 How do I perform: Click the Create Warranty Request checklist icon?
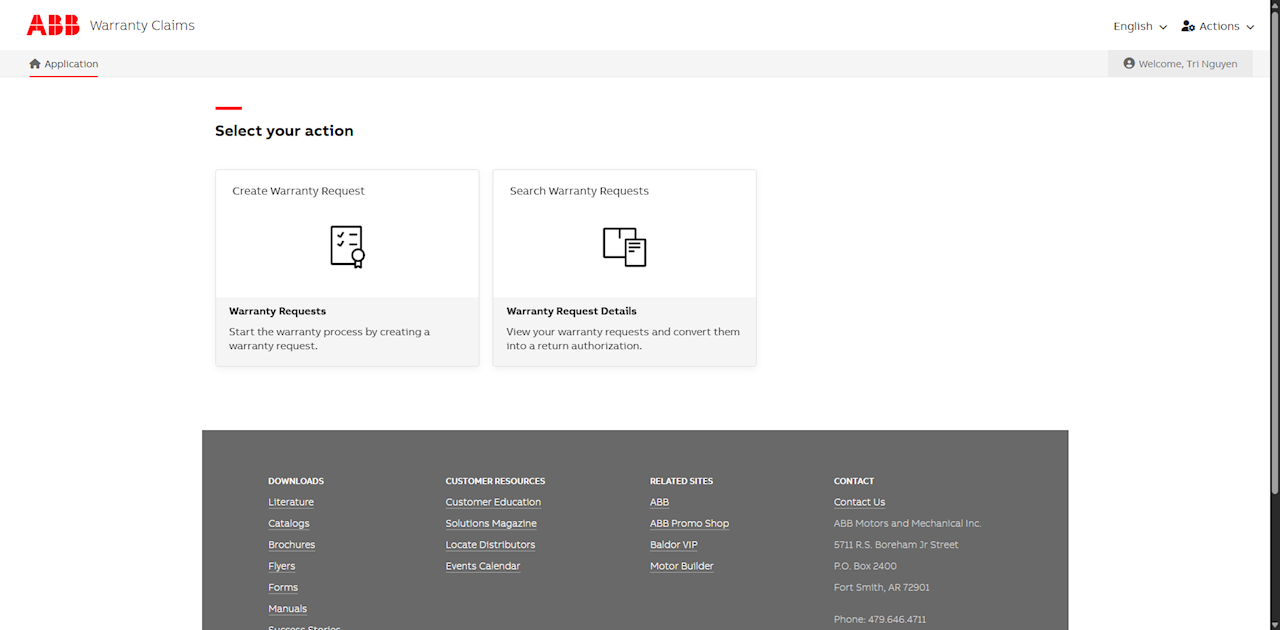coord(347,246)
